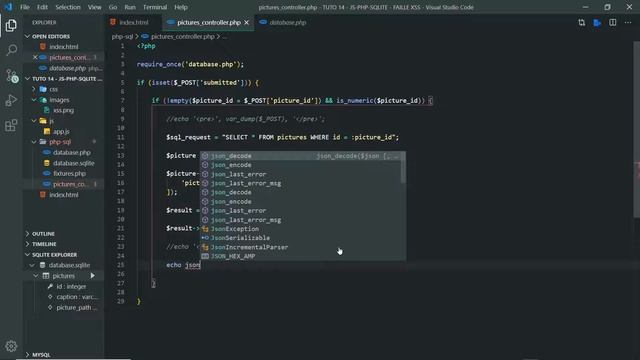The height and width of the screenshot is (360, 640).
Task: Open app.js file
Action: 61,131
